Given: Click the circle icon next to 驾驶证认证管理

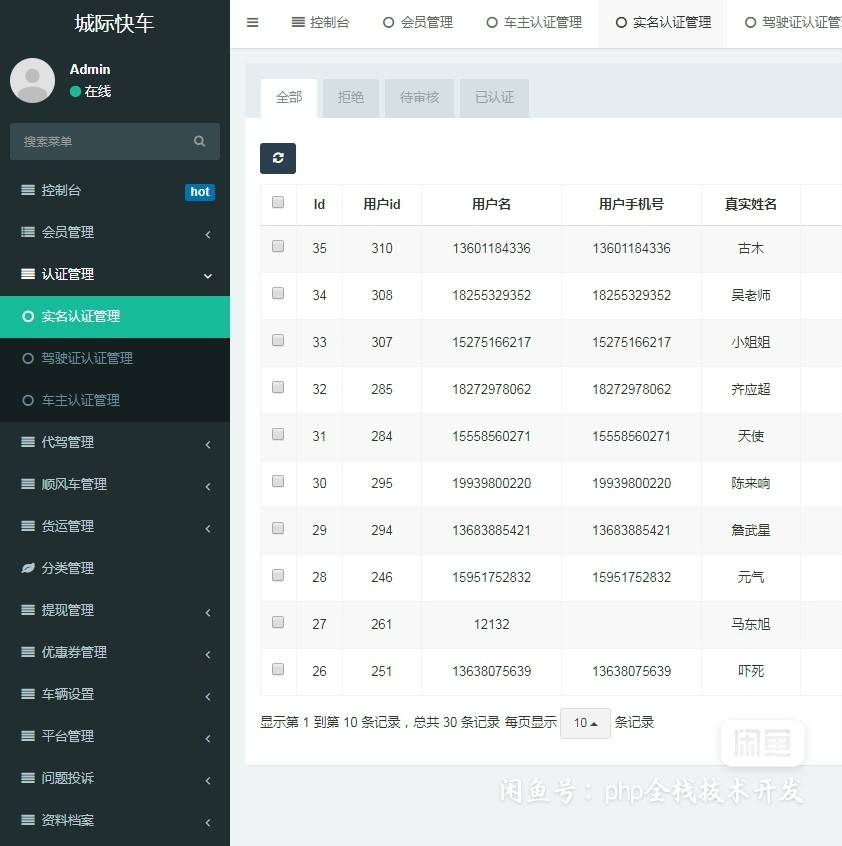Looking at the screenshot, I should (28, 358).
